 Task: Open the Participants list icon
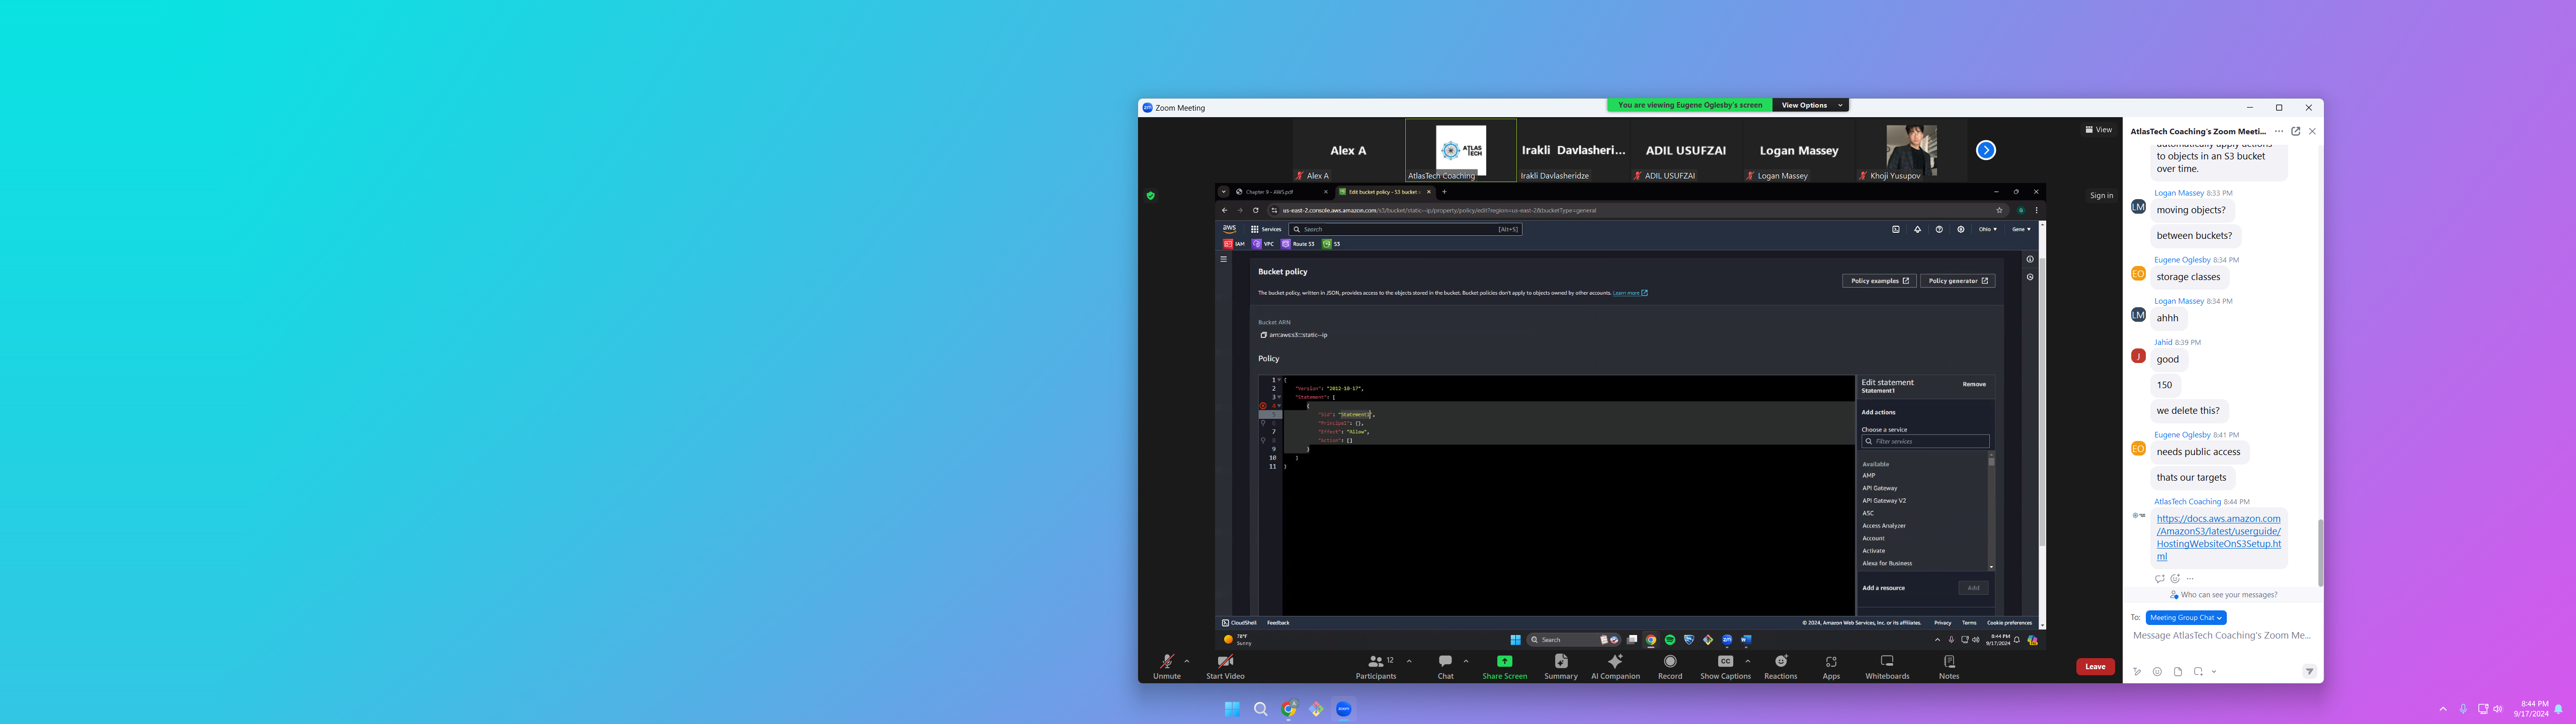pos(1376,662)
